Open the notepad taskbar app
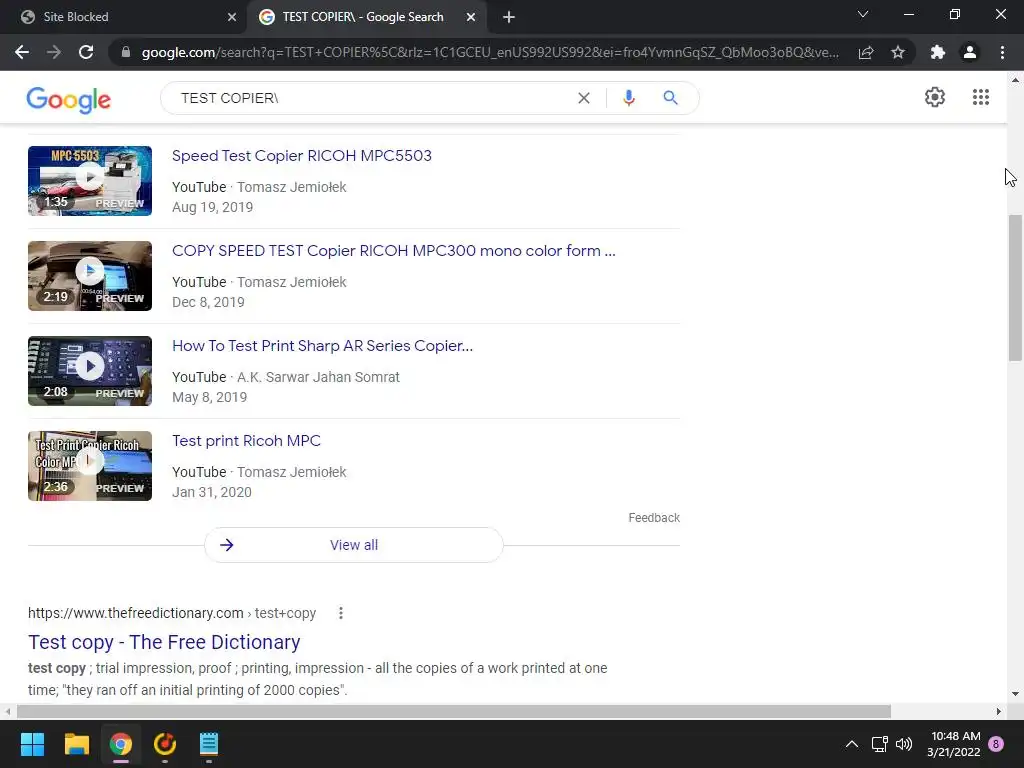The image size is (1024, 768). pos(208,744)
